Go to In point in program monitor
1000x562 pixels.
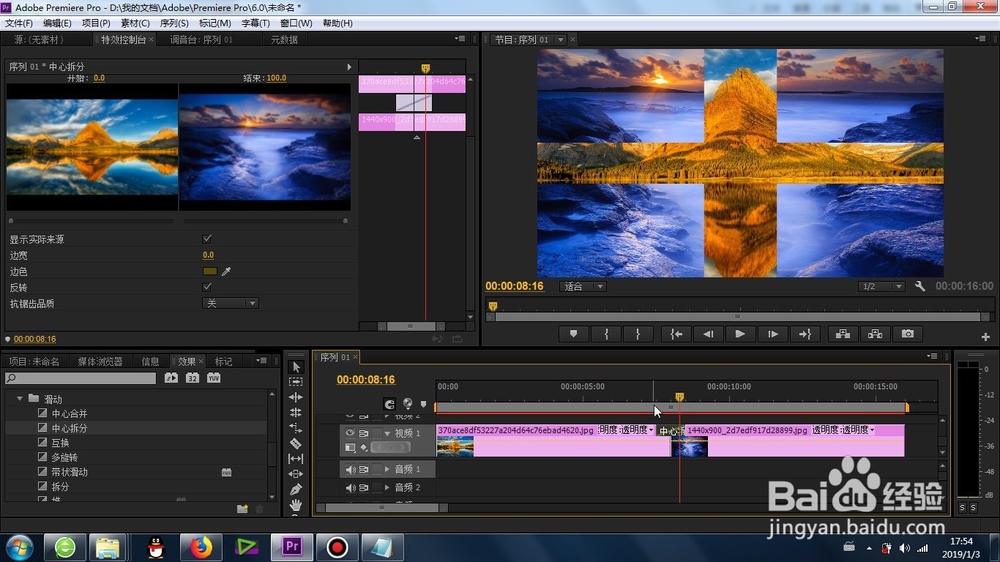click(x=677, y=334)
